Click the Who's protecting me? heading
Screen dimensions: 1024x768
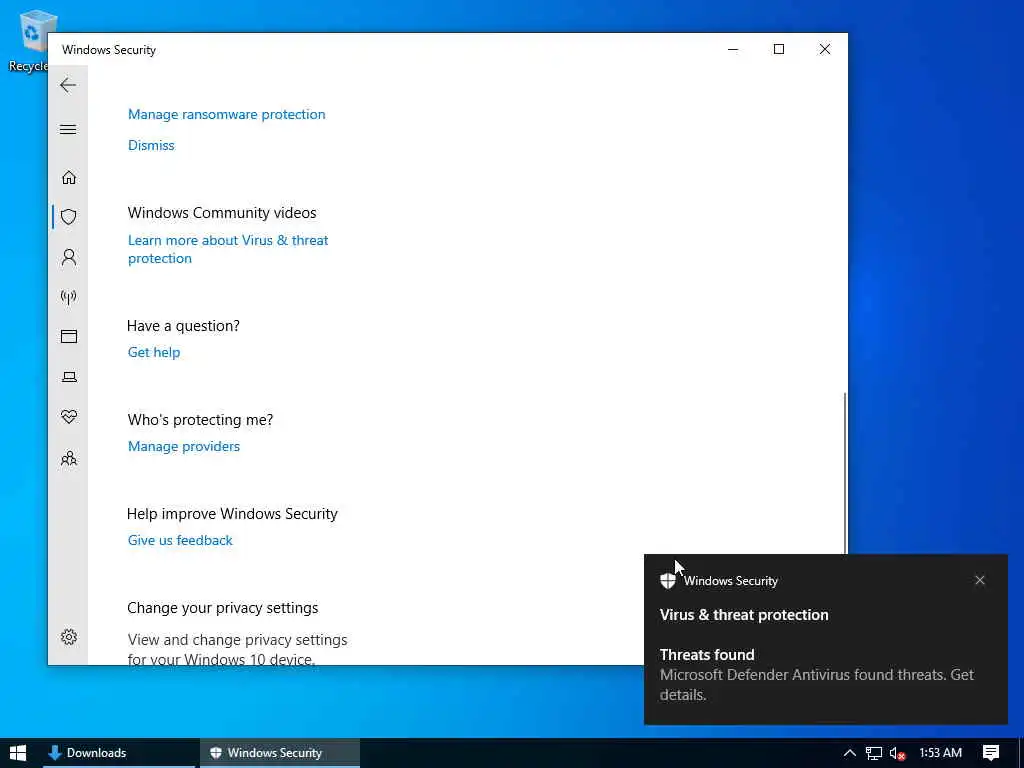(200, 420)
